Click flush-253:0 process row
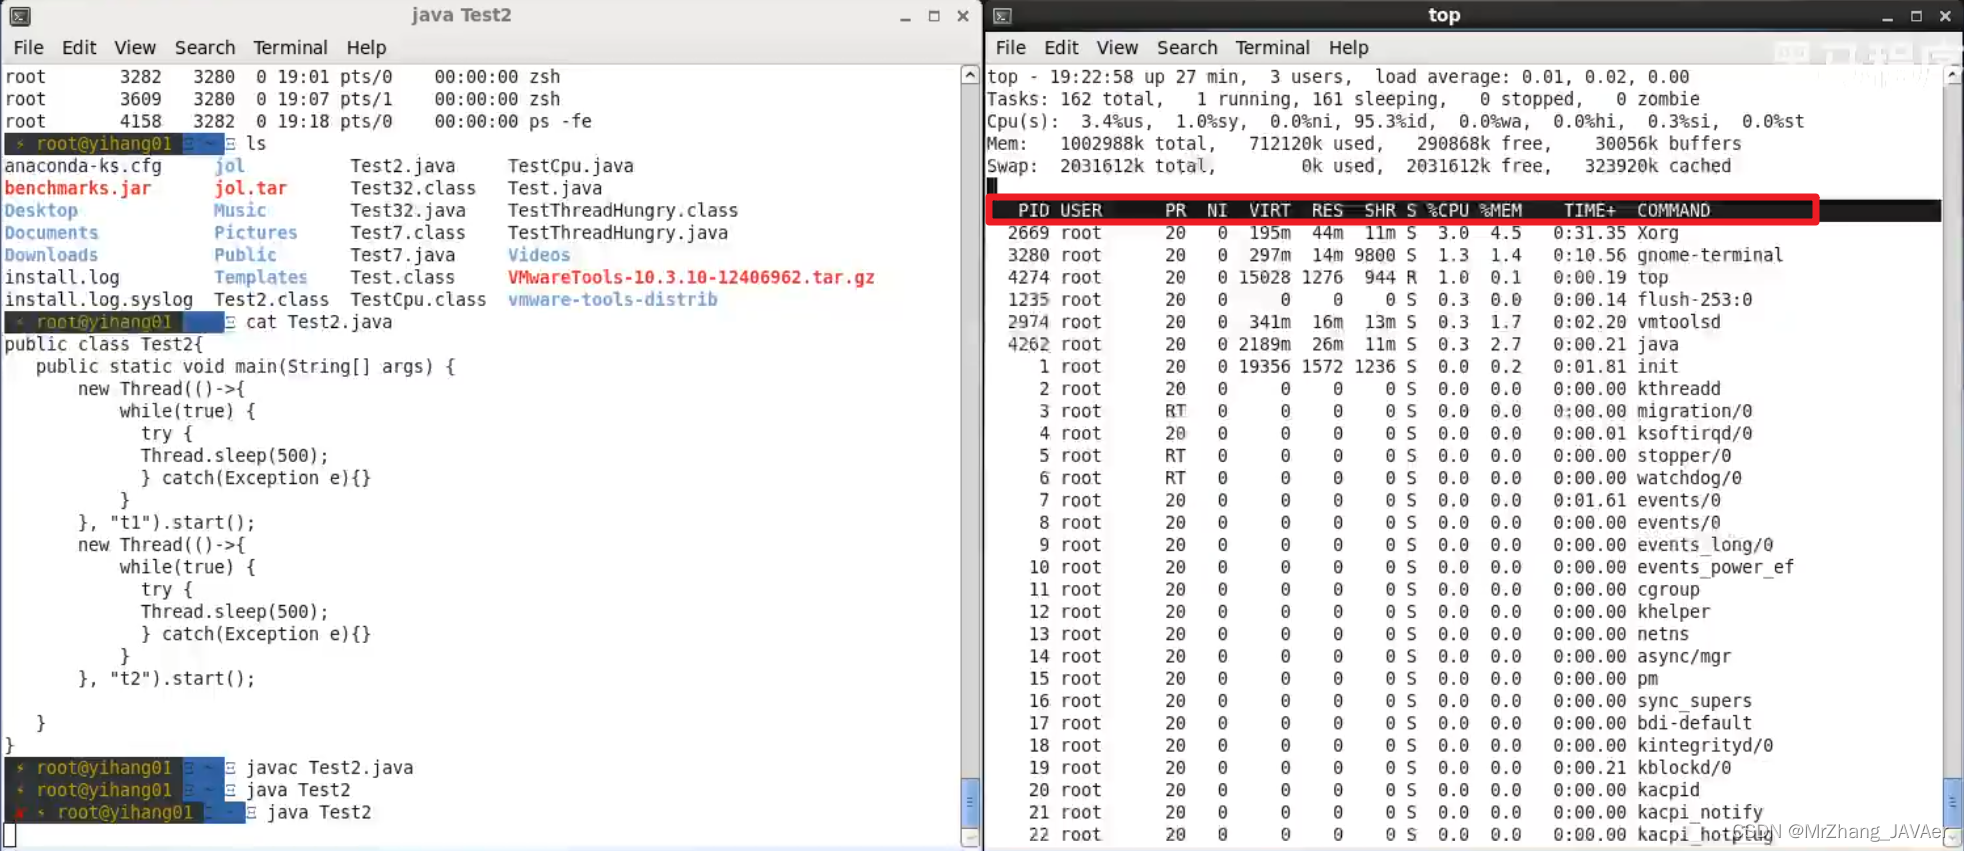 (1380, 299)
